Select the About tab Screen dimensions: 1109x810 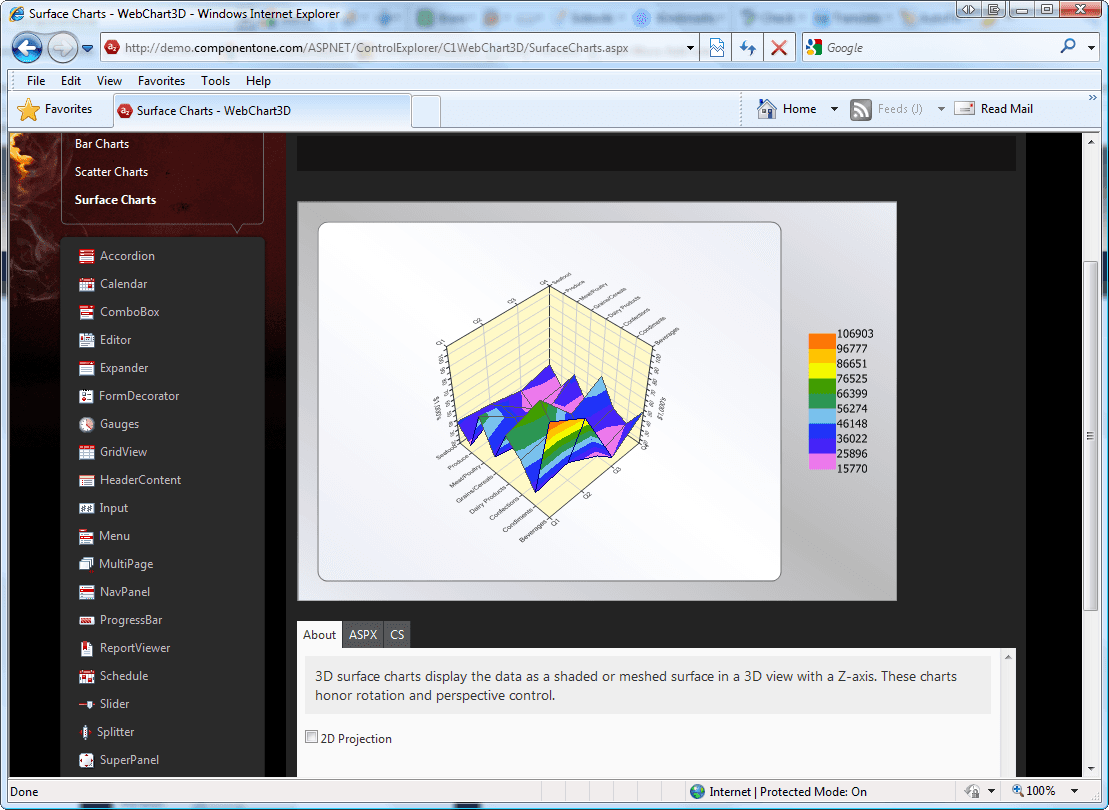pyautogui.click(x=319, y=635)
